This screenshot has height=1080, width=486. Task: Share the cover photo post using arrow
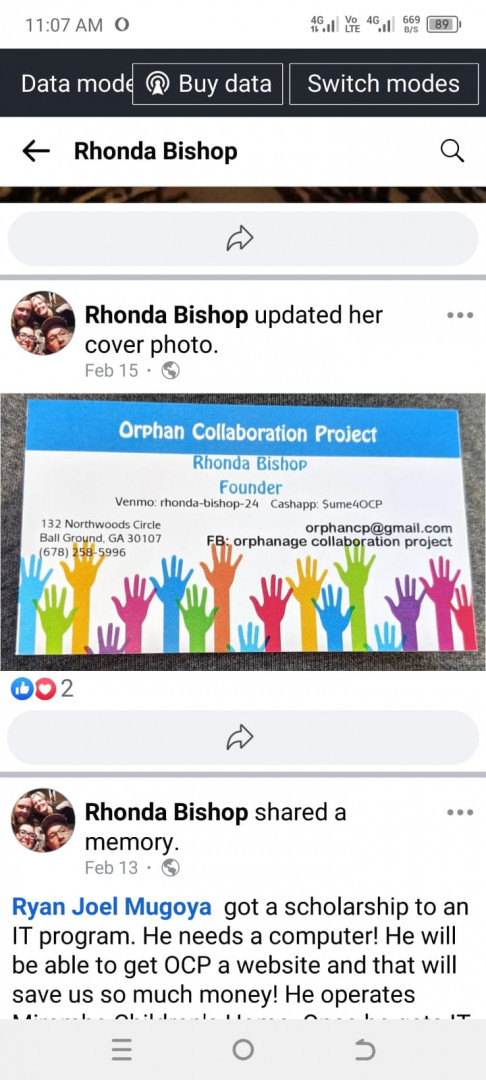tap(242, 737)
